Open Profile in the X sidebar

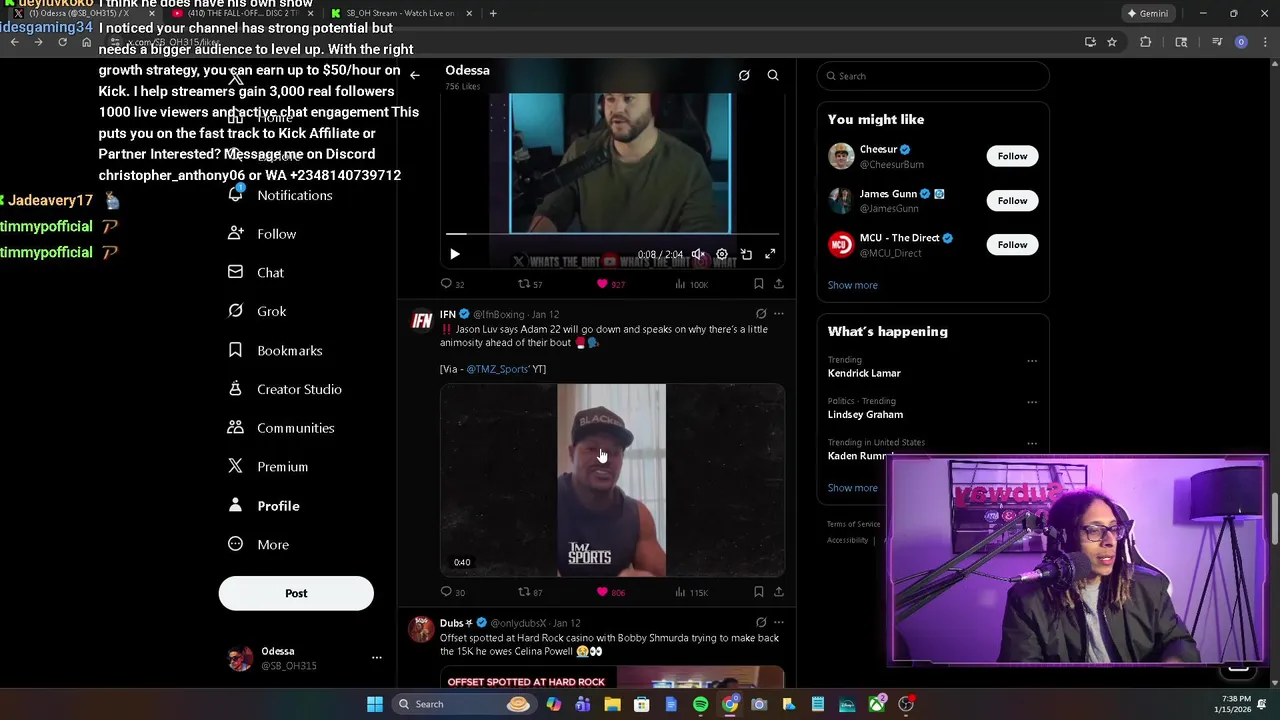(264, 506)
